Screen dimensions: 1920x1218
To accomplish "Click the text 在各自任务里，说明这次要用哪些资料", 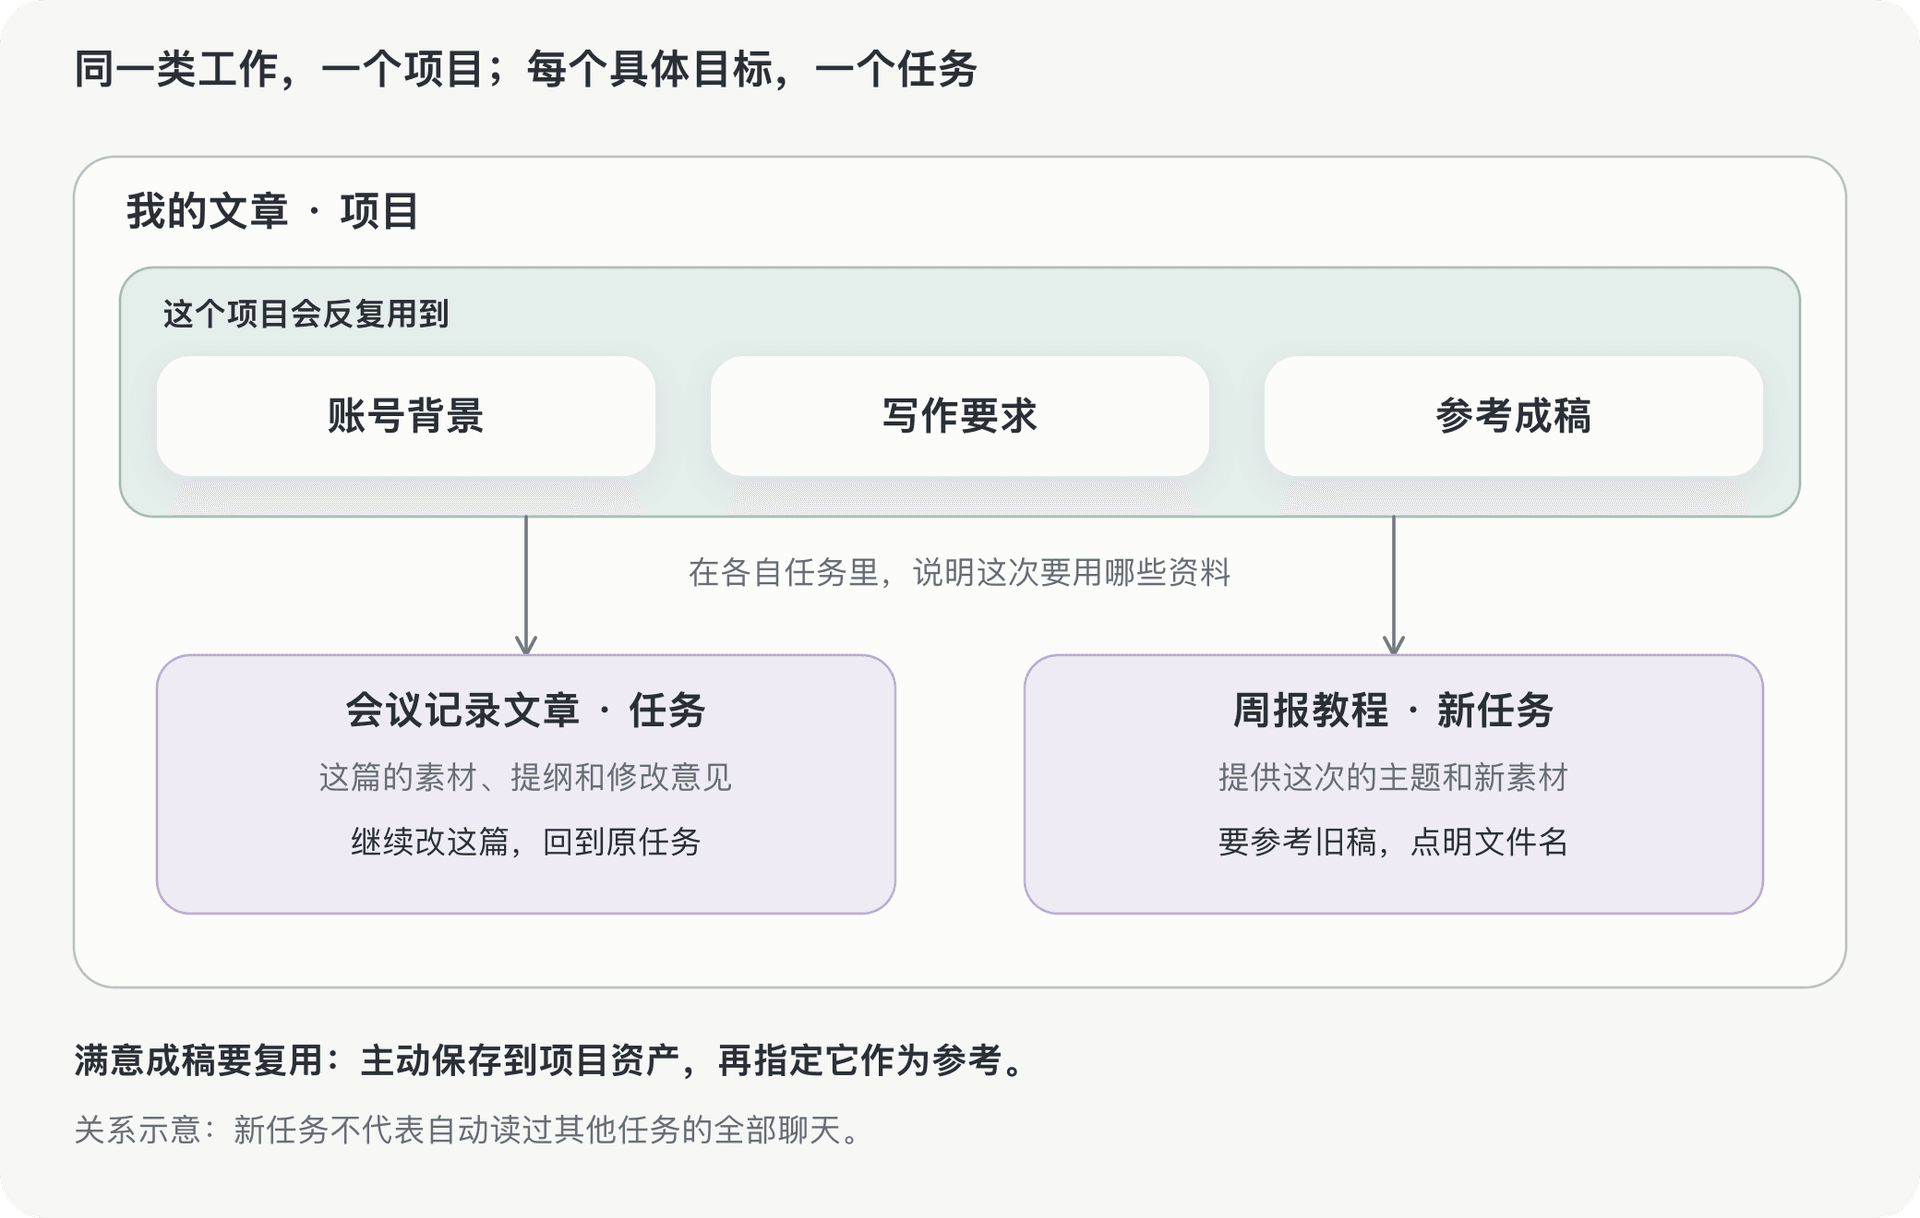I will coord(960,573).
